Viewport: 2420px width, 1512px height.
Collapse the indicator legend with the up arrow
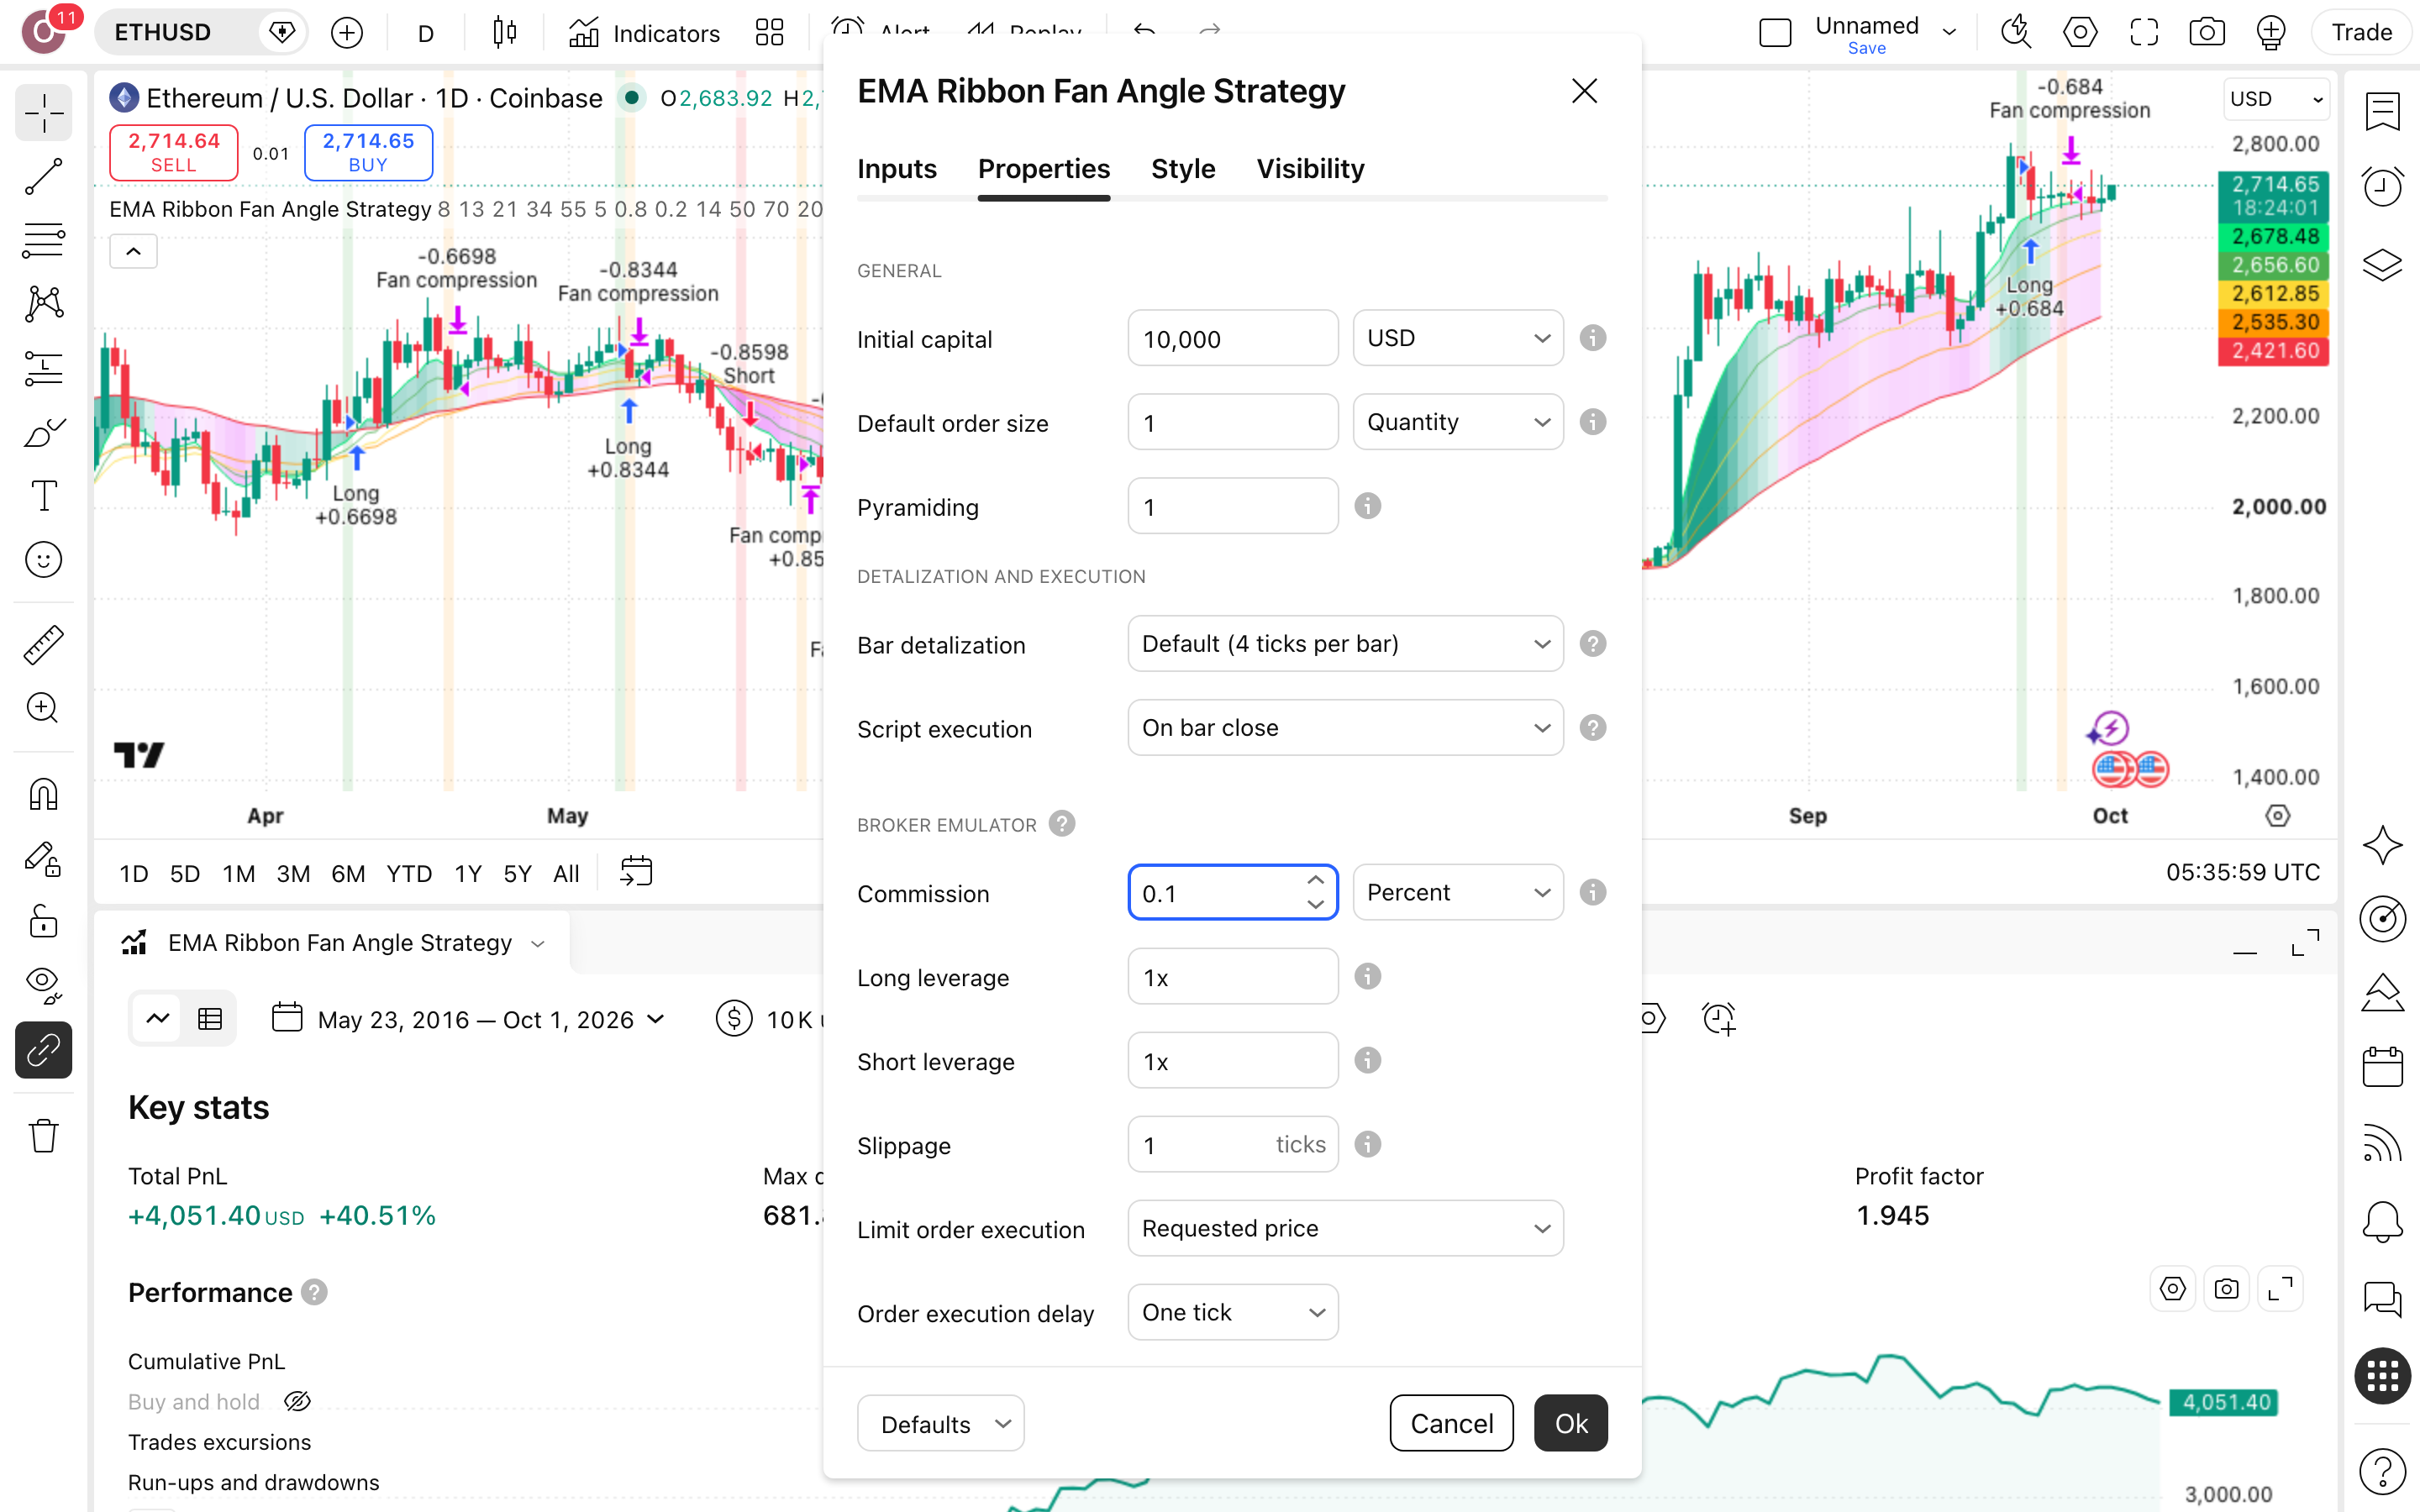[133, 252]
